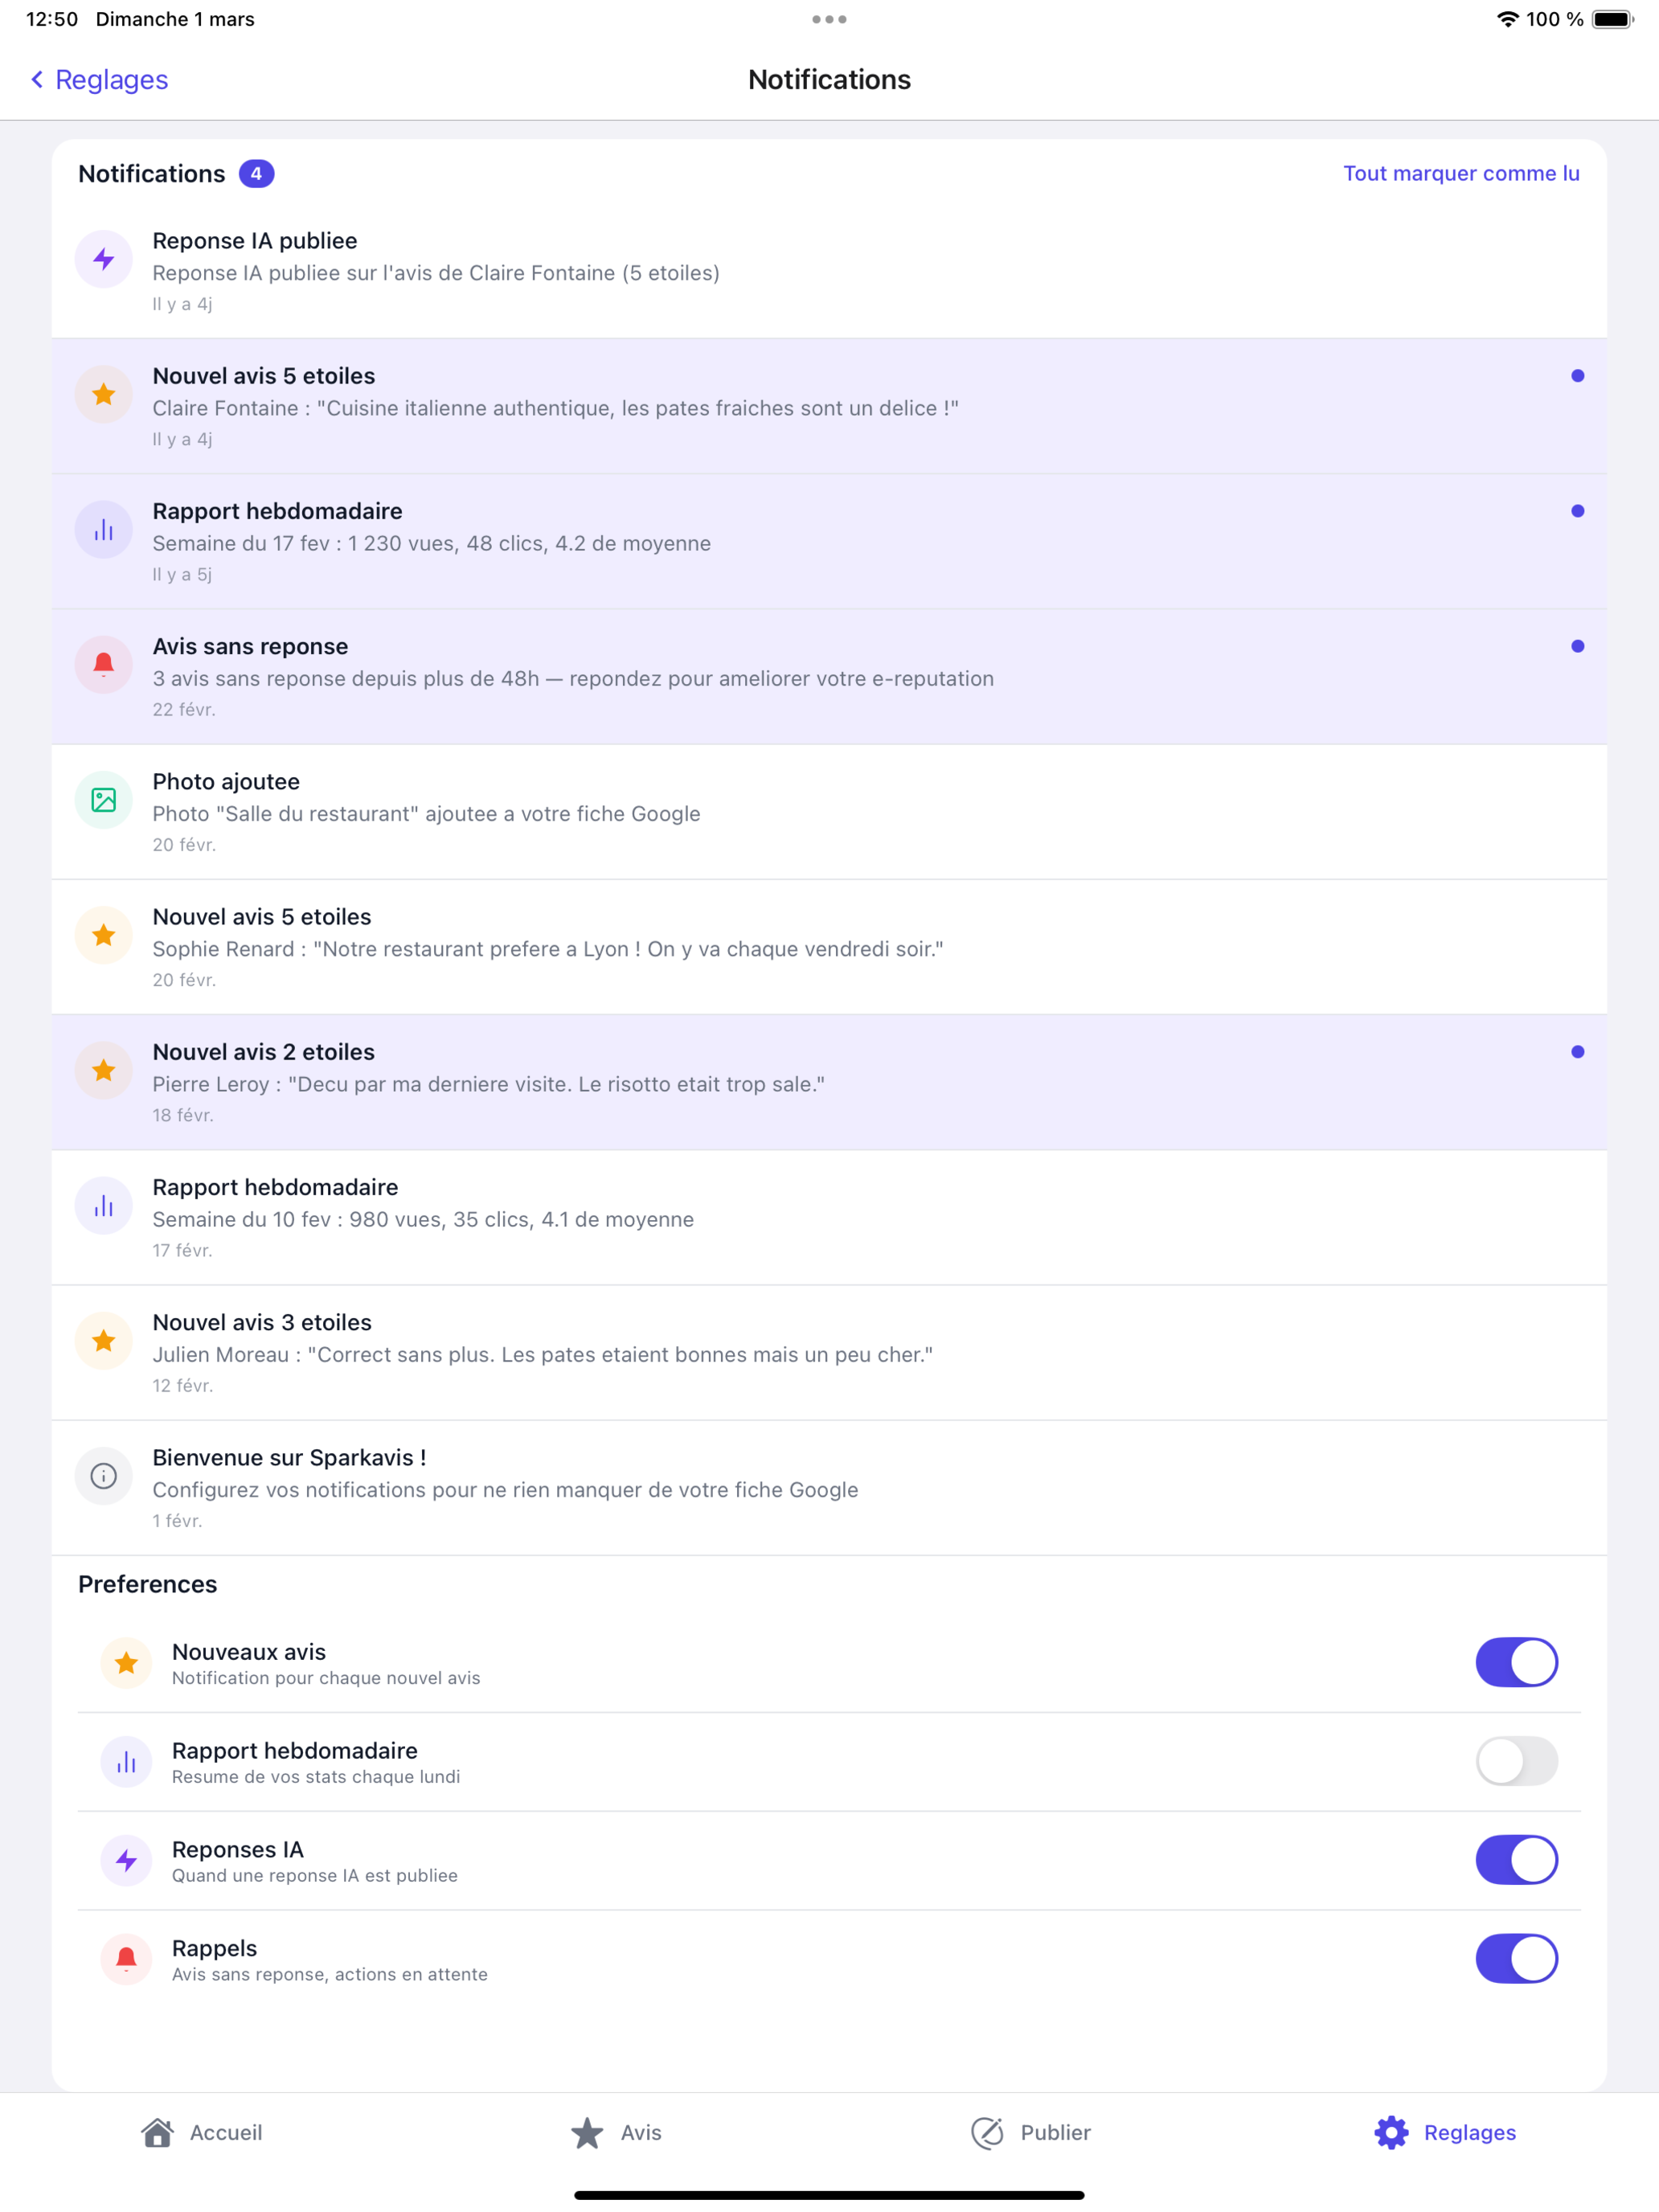Image resolution: width=1659 pixels, height=2212 pixels.
Task: Click the info icon on Bienvenue sur Sparkavis
Action: [x=103, y=1475]
